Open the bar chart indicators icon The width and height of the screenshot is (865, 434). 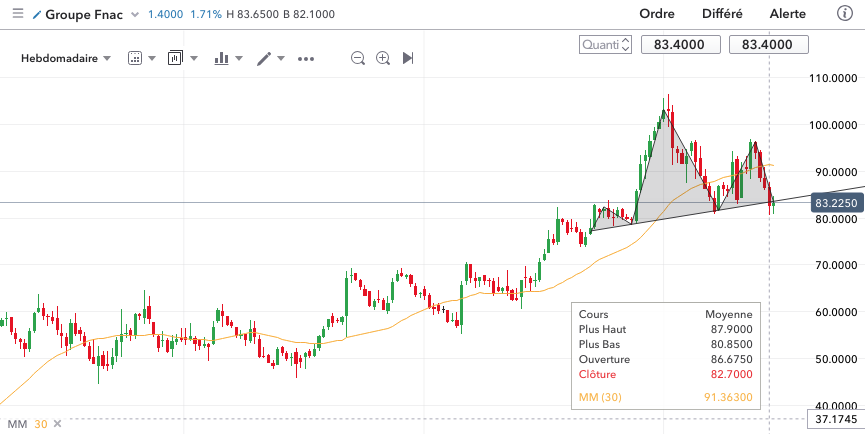[221, 58]
